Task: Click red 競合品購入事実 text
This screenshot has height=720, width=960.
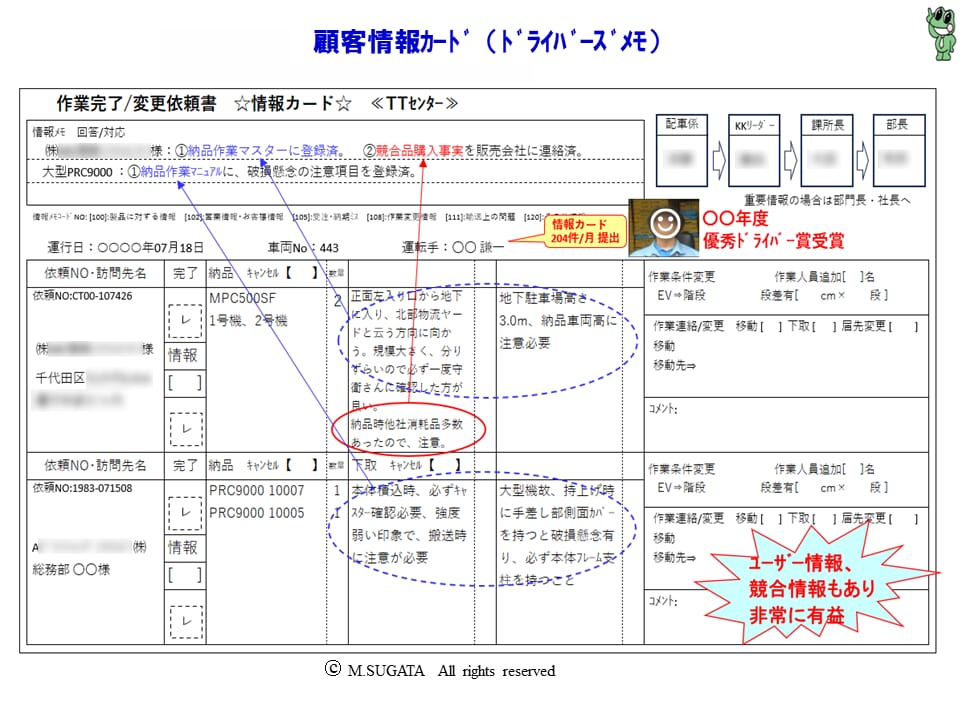Action: [419, 151]
